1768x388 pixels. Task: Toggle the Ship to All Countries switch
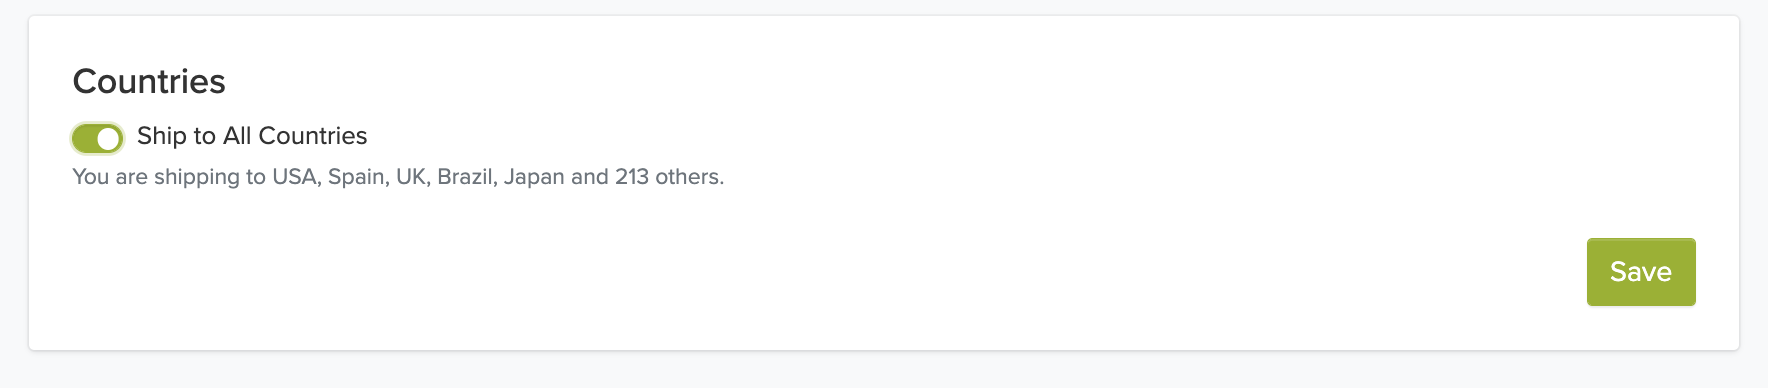pyautogui.click(x=97, y=138)
